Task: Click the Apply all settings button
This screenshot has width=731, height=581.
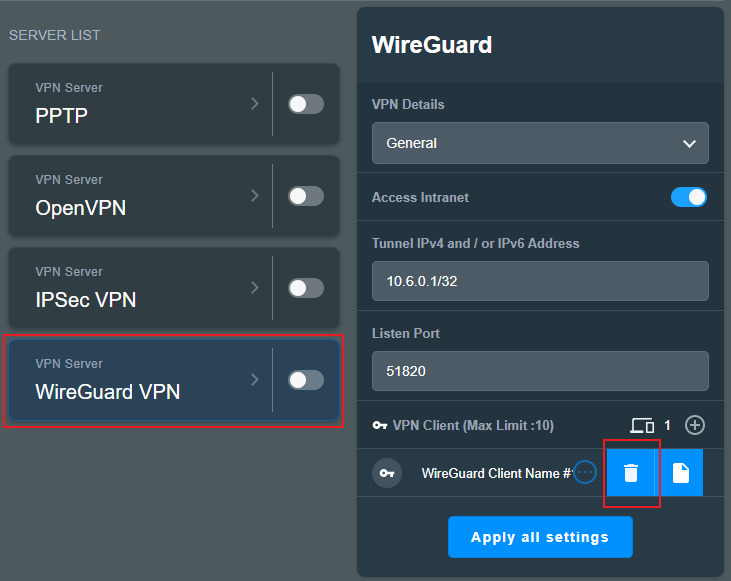Action: [540, 537]
